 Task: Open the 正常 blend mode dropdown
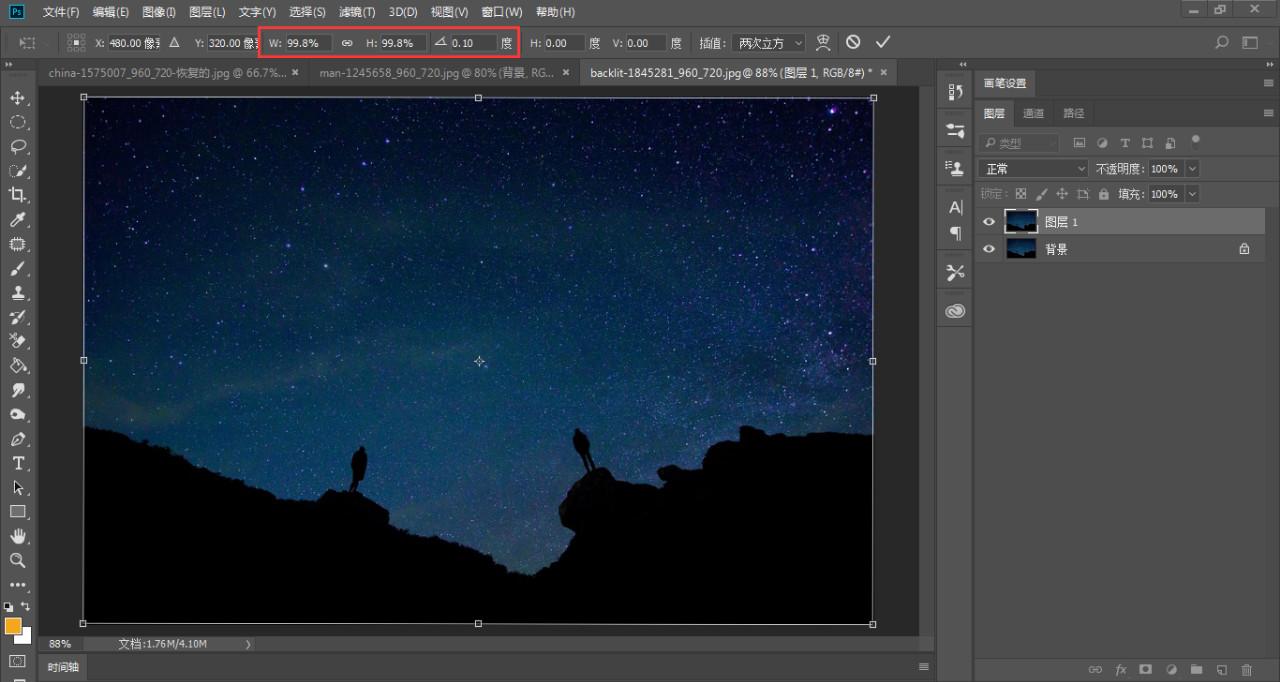click(1033, 169)
